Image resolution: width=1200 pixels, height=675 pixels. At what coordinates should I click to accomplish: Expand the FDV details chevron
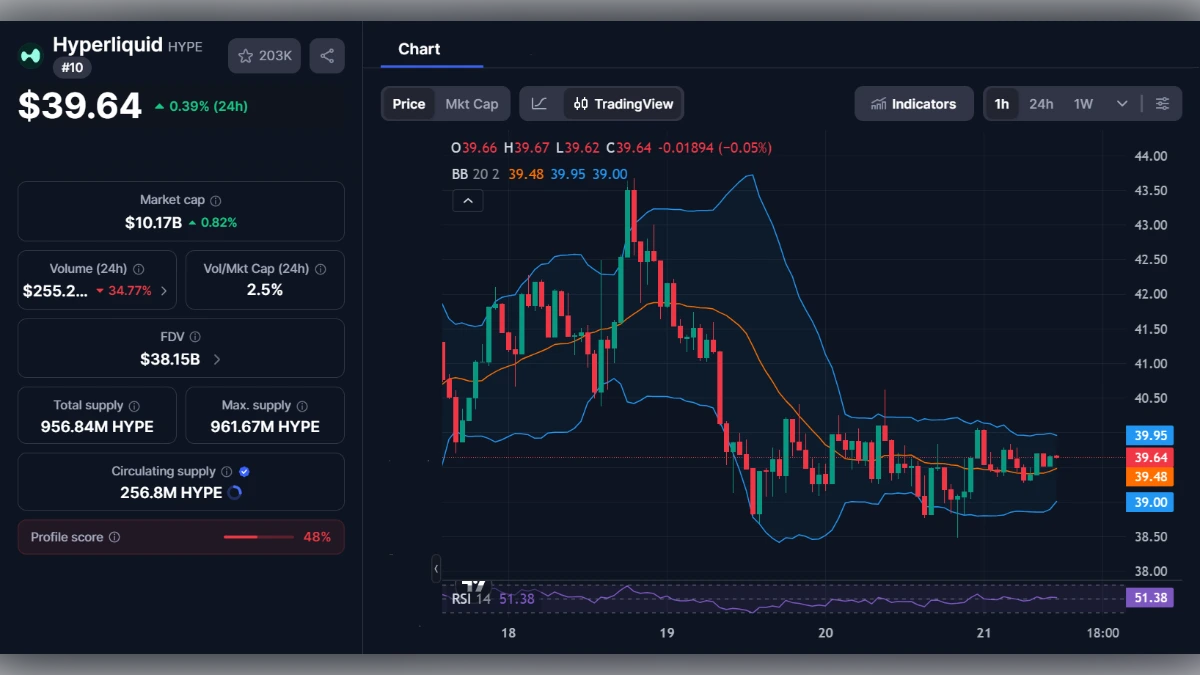click(x=217, y=359)
